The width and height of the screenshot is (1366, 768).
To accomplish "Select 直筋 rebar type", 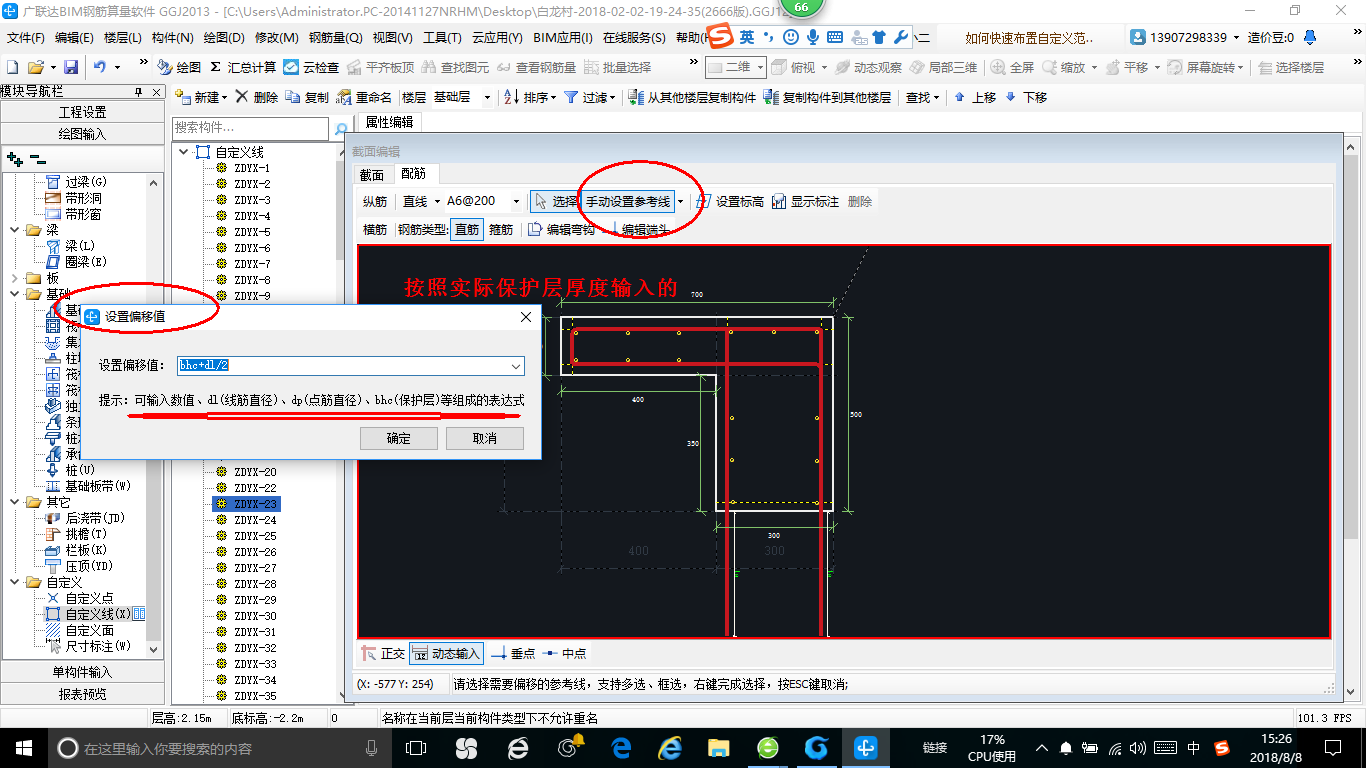I will 467,229.
